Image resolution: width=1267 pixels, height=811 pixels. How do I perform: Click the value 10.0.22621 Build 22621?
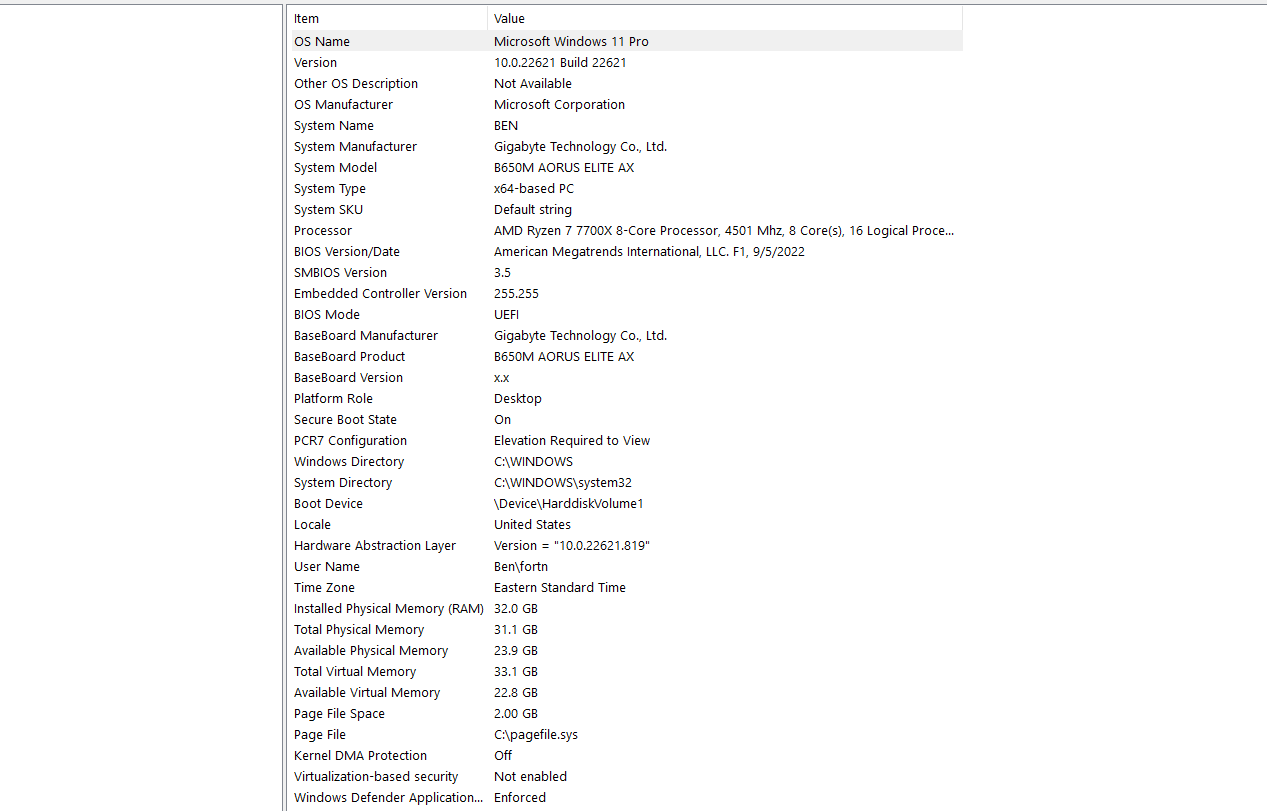(560, 62)
